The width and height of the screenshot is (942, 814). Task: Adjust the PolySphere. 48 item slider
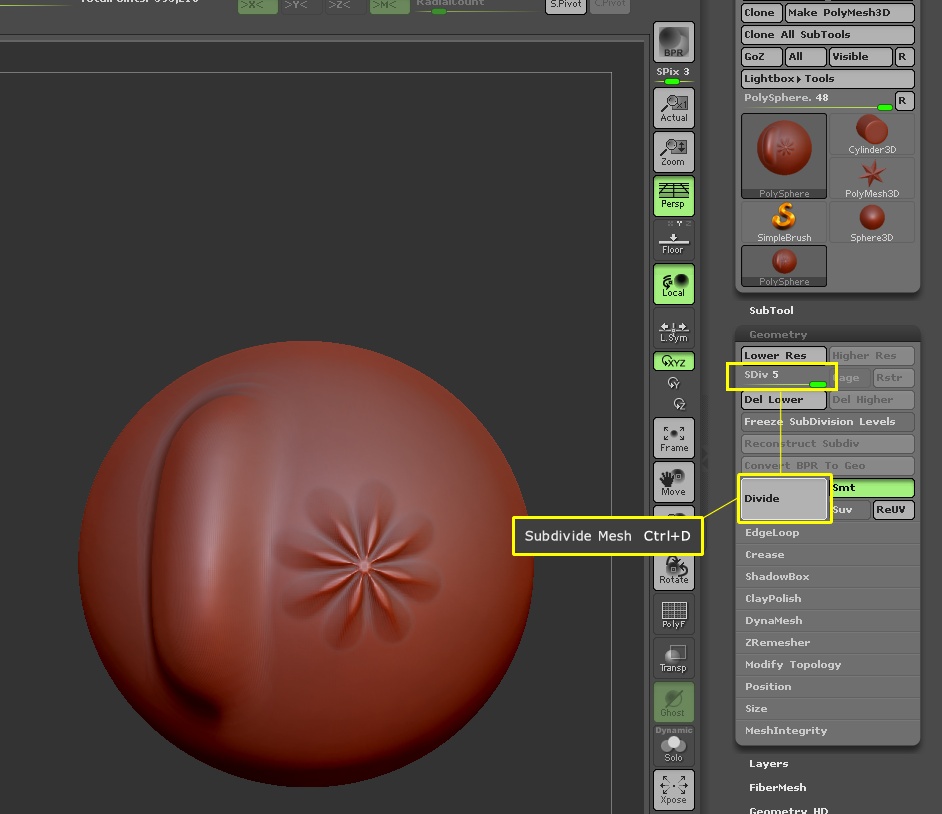(x=817, y=101)
